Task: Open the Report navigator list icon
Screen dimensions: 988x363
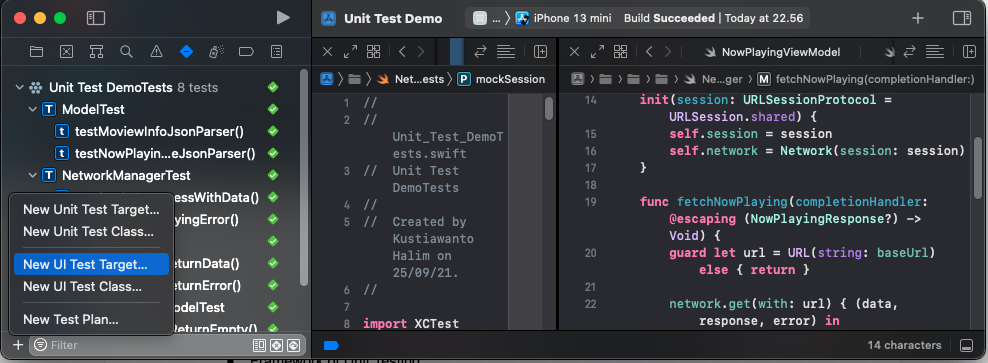Action: (x=276, y=52)
